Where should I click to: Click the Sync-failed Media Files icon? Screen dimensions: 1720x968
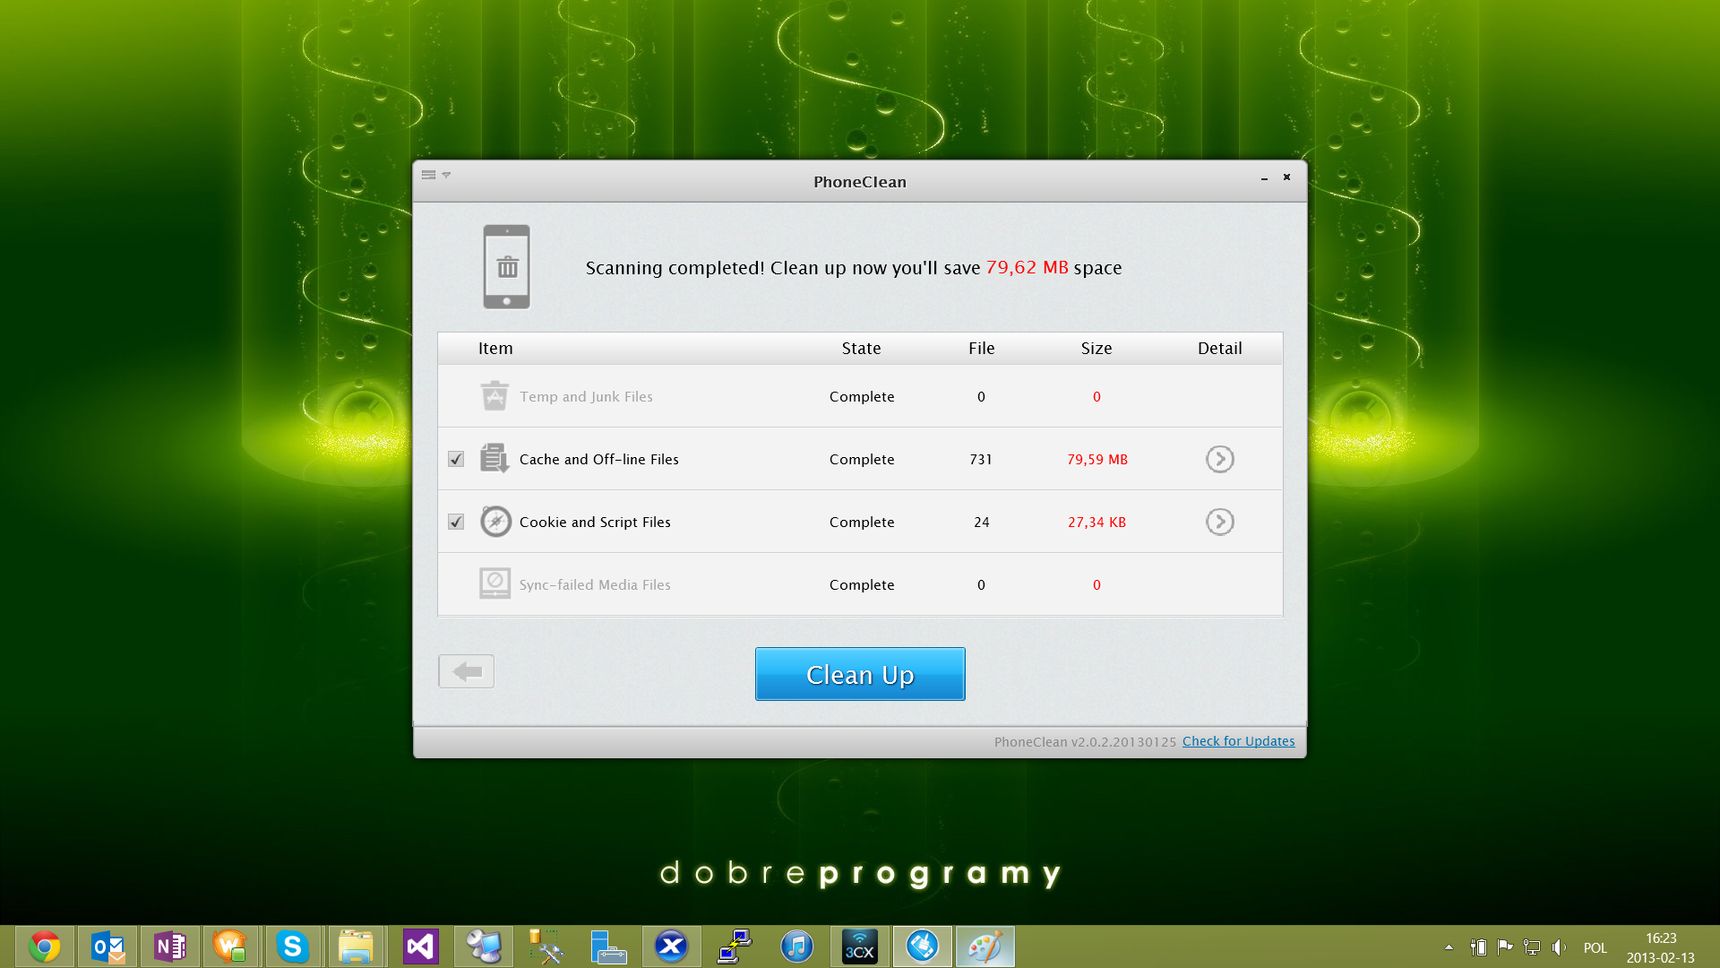pyautogui.click(x=494, y=584)
